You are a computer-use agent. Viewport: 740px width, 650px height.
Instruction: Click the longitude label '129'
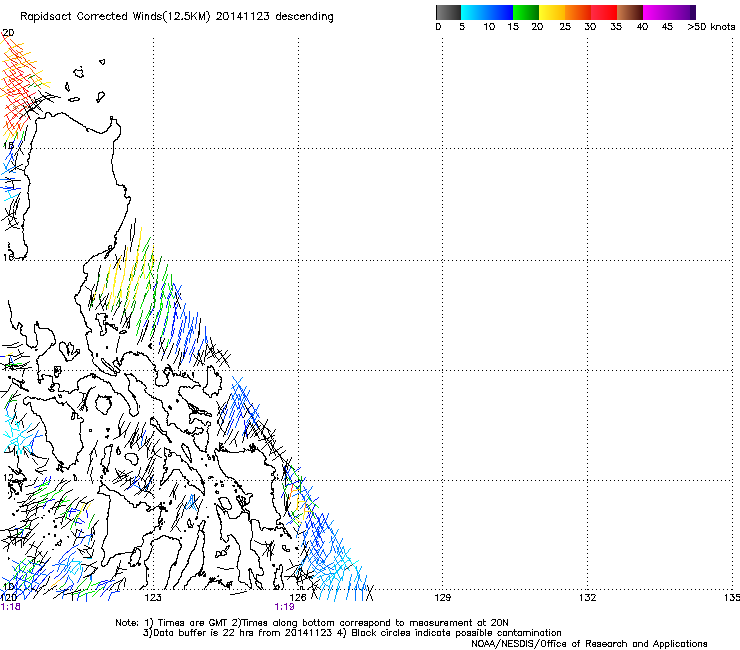pyautogui.click(x=442, y=598)
